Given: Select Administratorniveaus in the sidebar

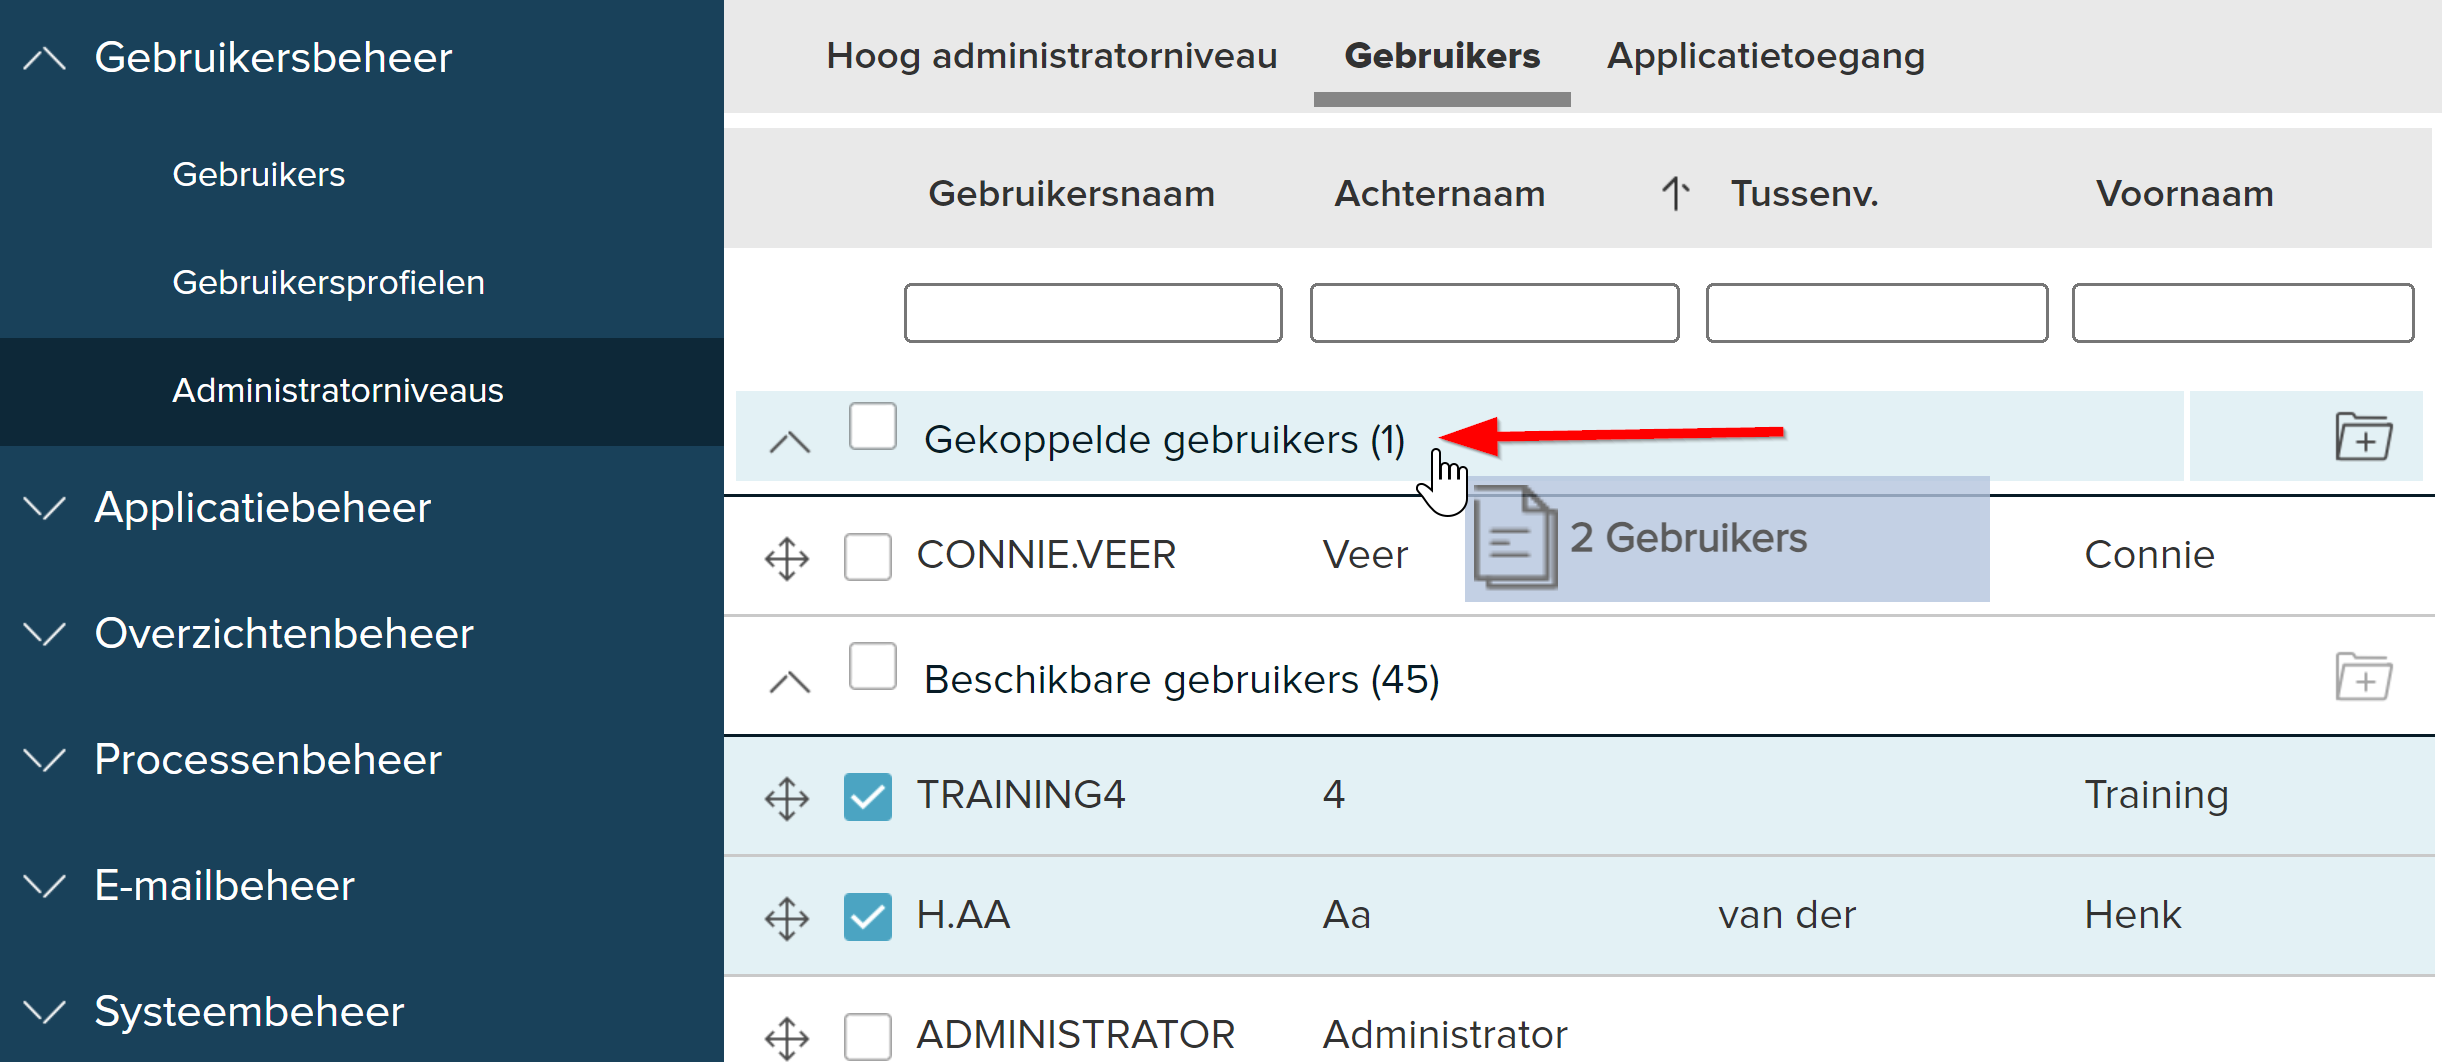Looking at the screenshot, I should click(x=338, y=390).
